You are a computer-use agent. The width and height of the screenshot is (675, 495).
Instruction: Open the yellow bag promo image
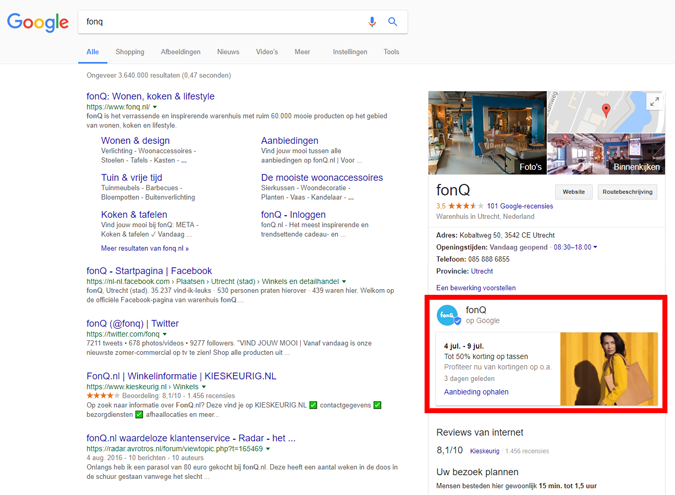click(609, 369)
